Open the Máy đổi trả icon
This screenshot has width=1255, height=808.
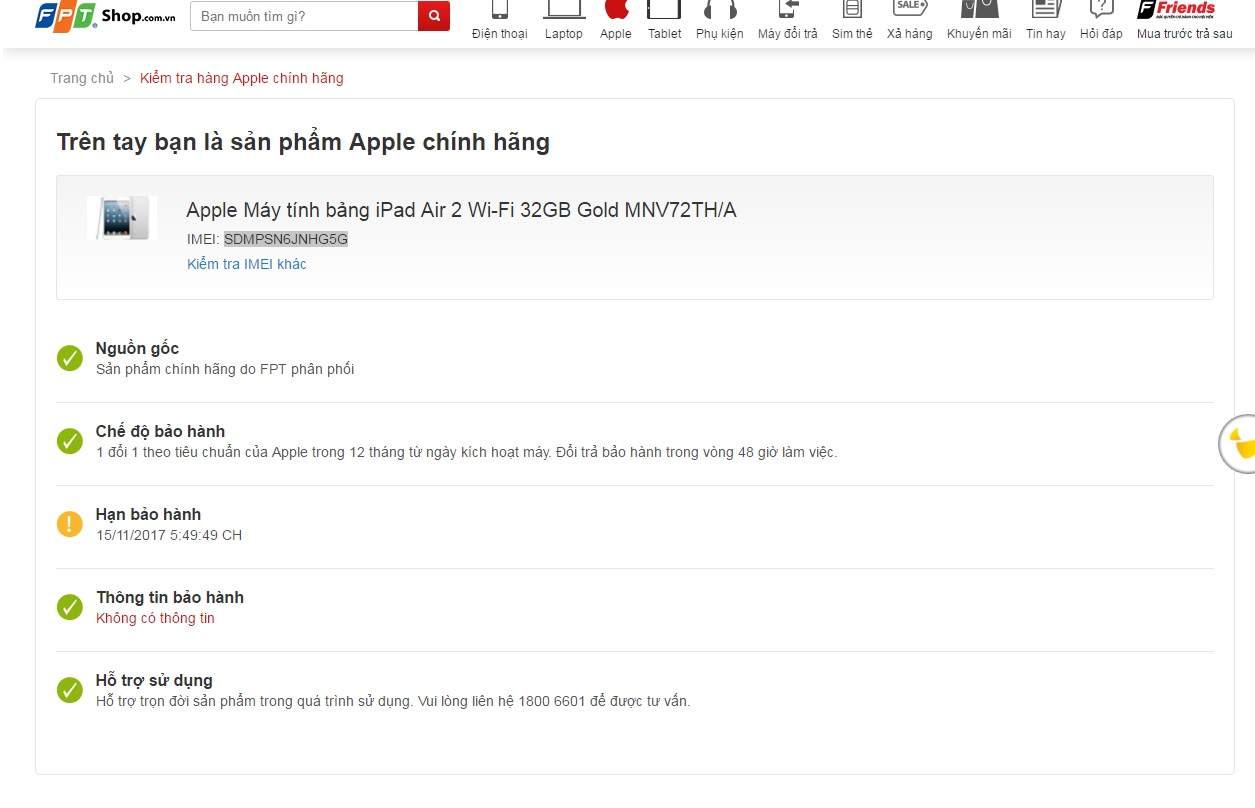point(788,9)
